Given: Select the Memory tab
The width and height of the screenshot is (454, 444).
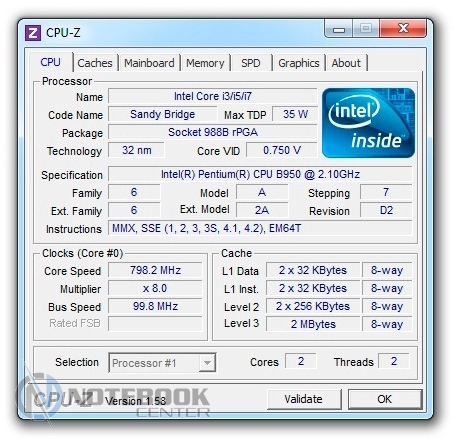Looking at the screenshot, I should point(205,63).
